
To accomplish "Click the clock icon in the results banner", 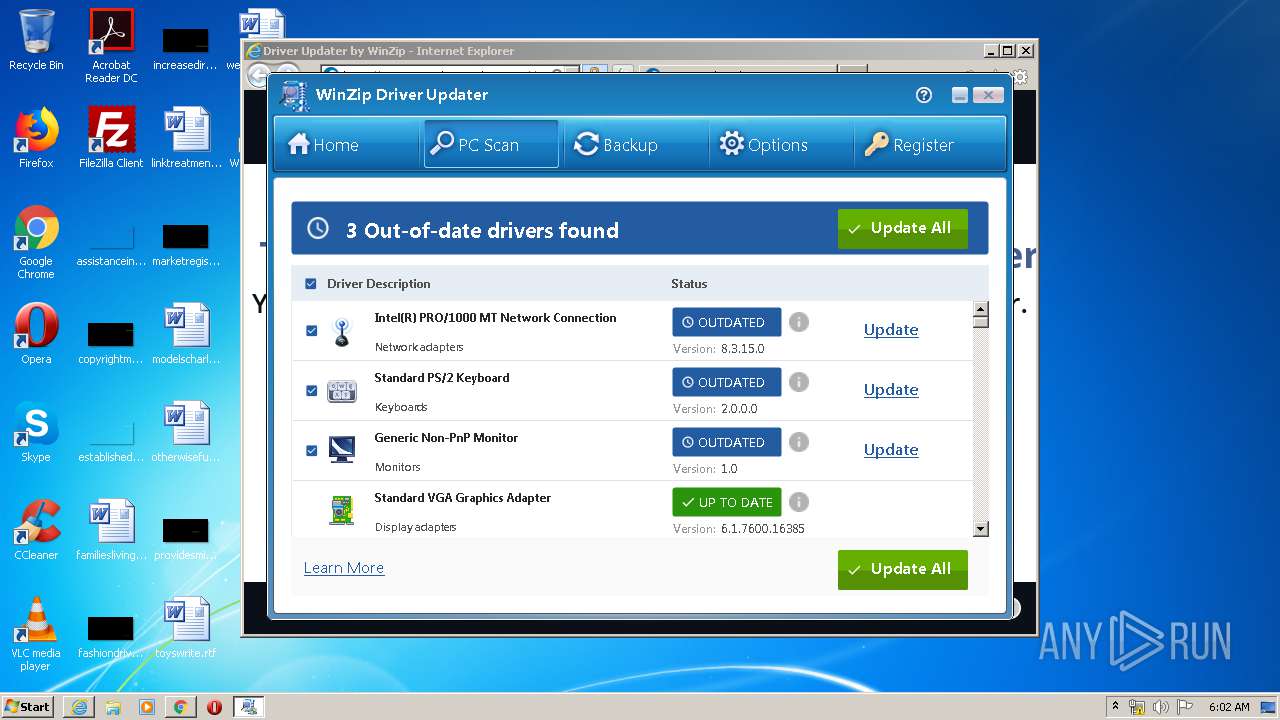I will tap(318, 228).
